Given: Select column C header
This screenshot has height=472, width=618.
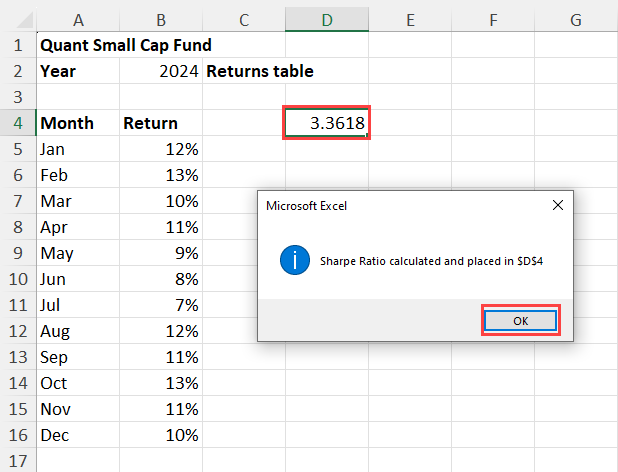Looking at the screenshot, I should tap(244, 20).
